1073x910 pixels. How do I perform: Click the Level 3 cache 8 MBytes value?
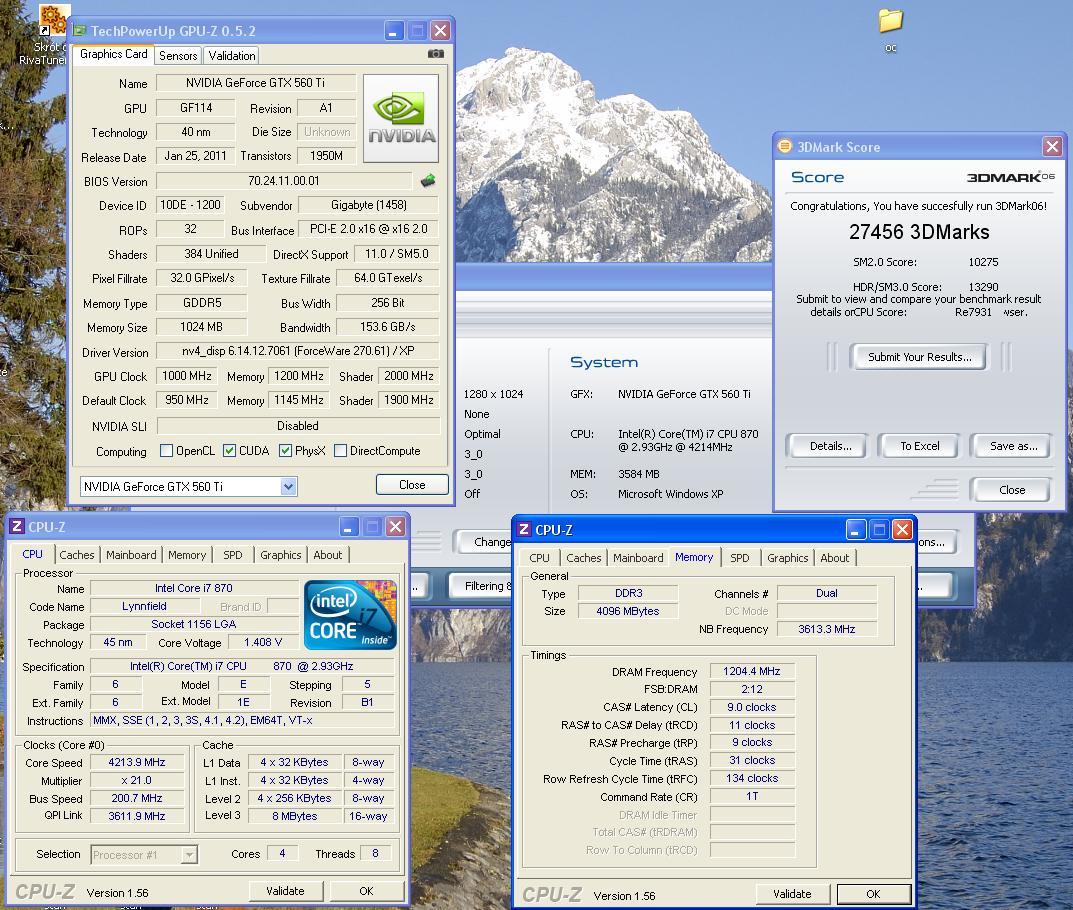point(294,816)
